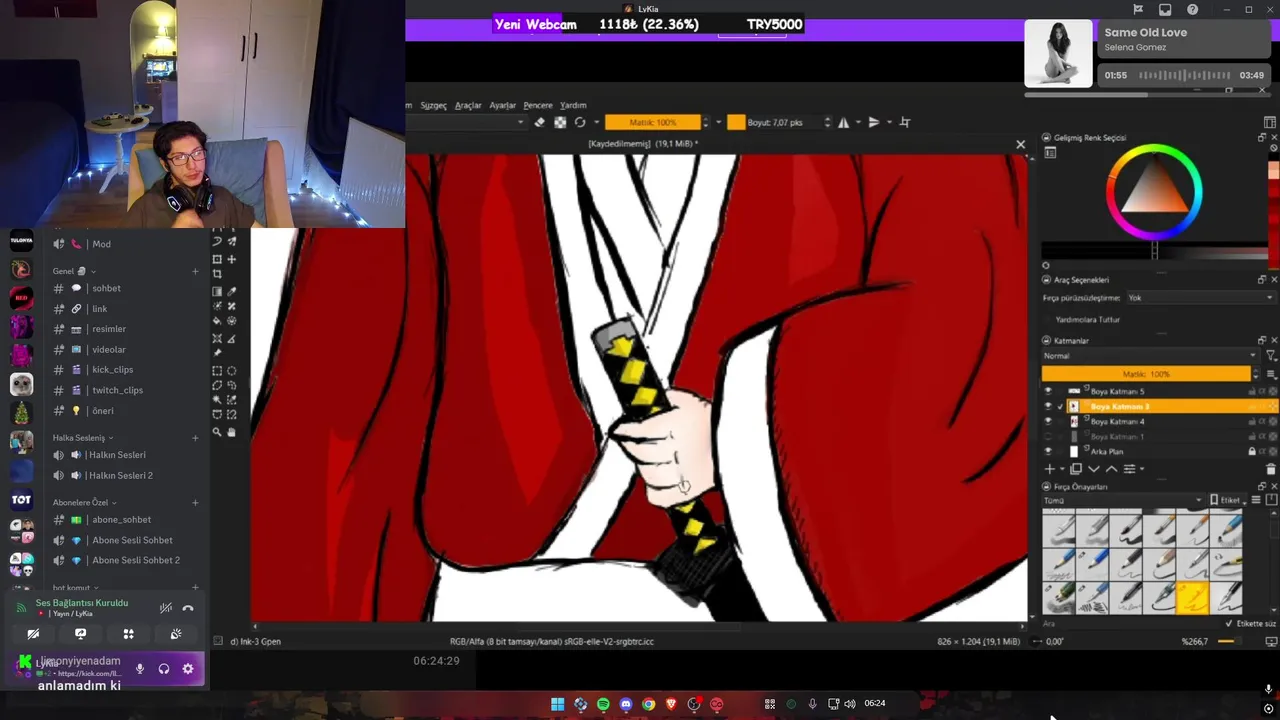Delete layer with trash icon
Image resolution: width=1280 pixels, height=720 pixels.
click(x=1270, y=468)
